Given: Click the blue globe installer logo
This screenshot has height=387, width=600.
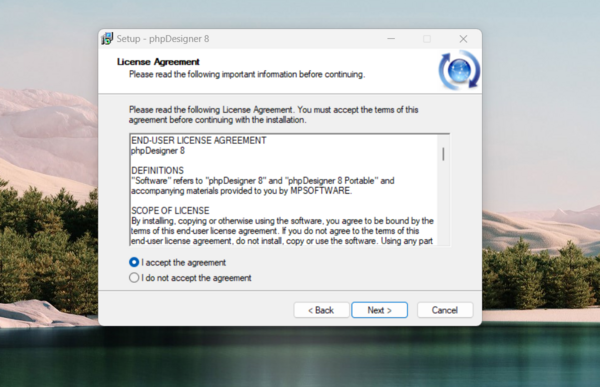Looking at the screenshot, I should coord(459,70).
